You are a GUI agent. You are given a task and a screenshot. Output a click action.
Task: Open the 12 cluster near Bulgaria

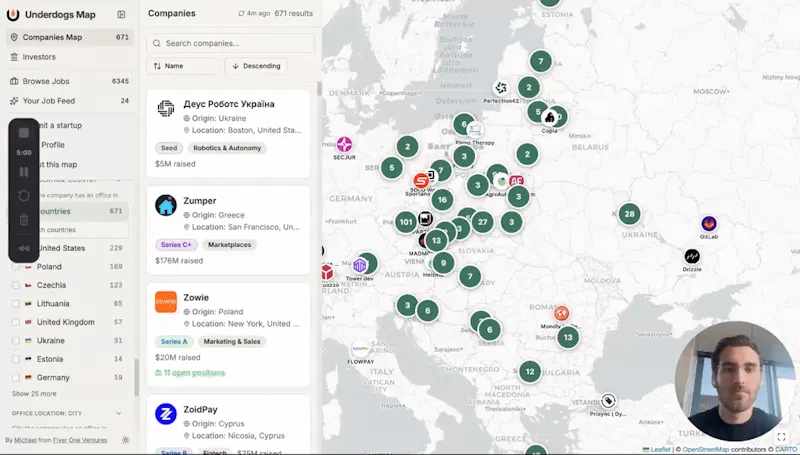point(530,372)
